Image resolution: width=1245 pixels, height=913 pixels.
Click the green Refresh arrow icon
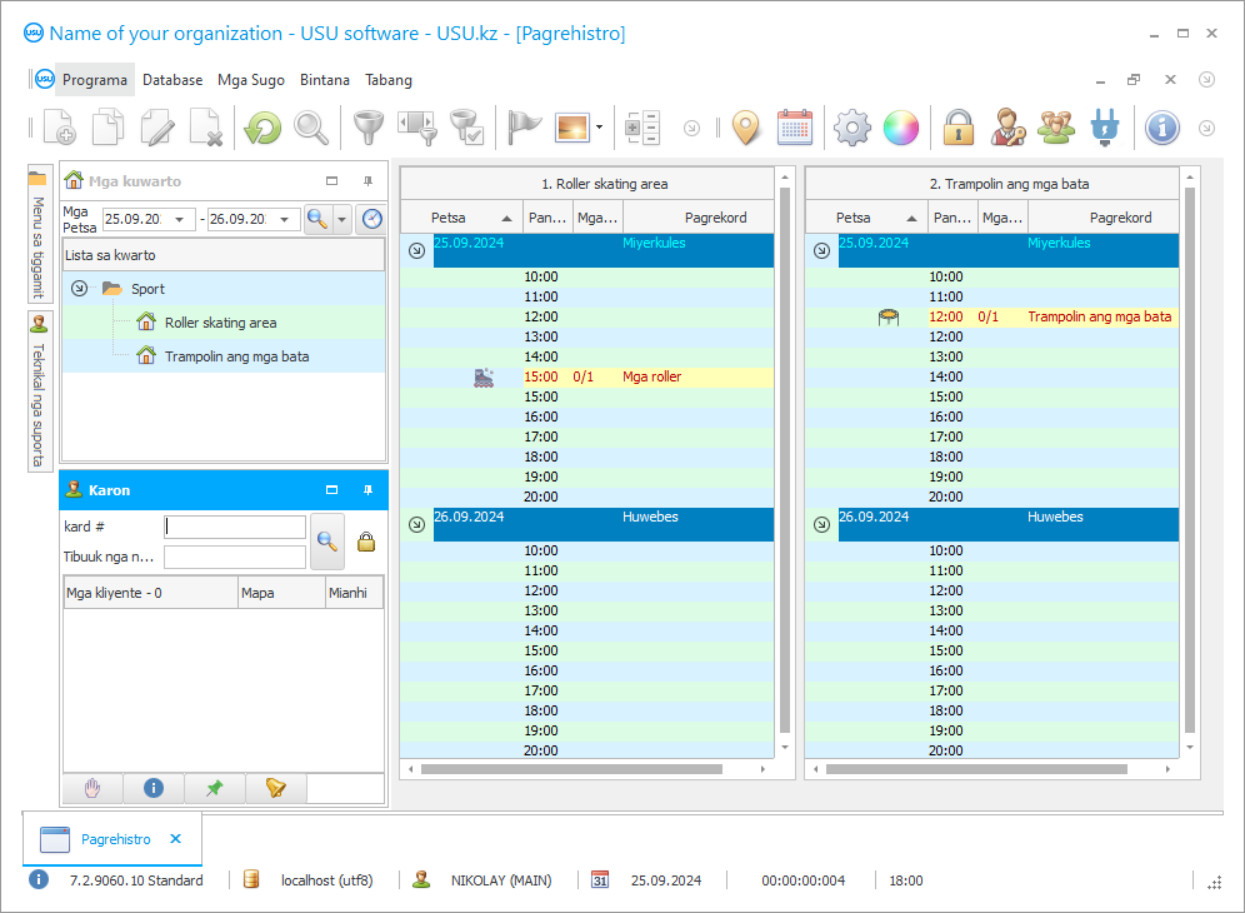coord(262,128)
